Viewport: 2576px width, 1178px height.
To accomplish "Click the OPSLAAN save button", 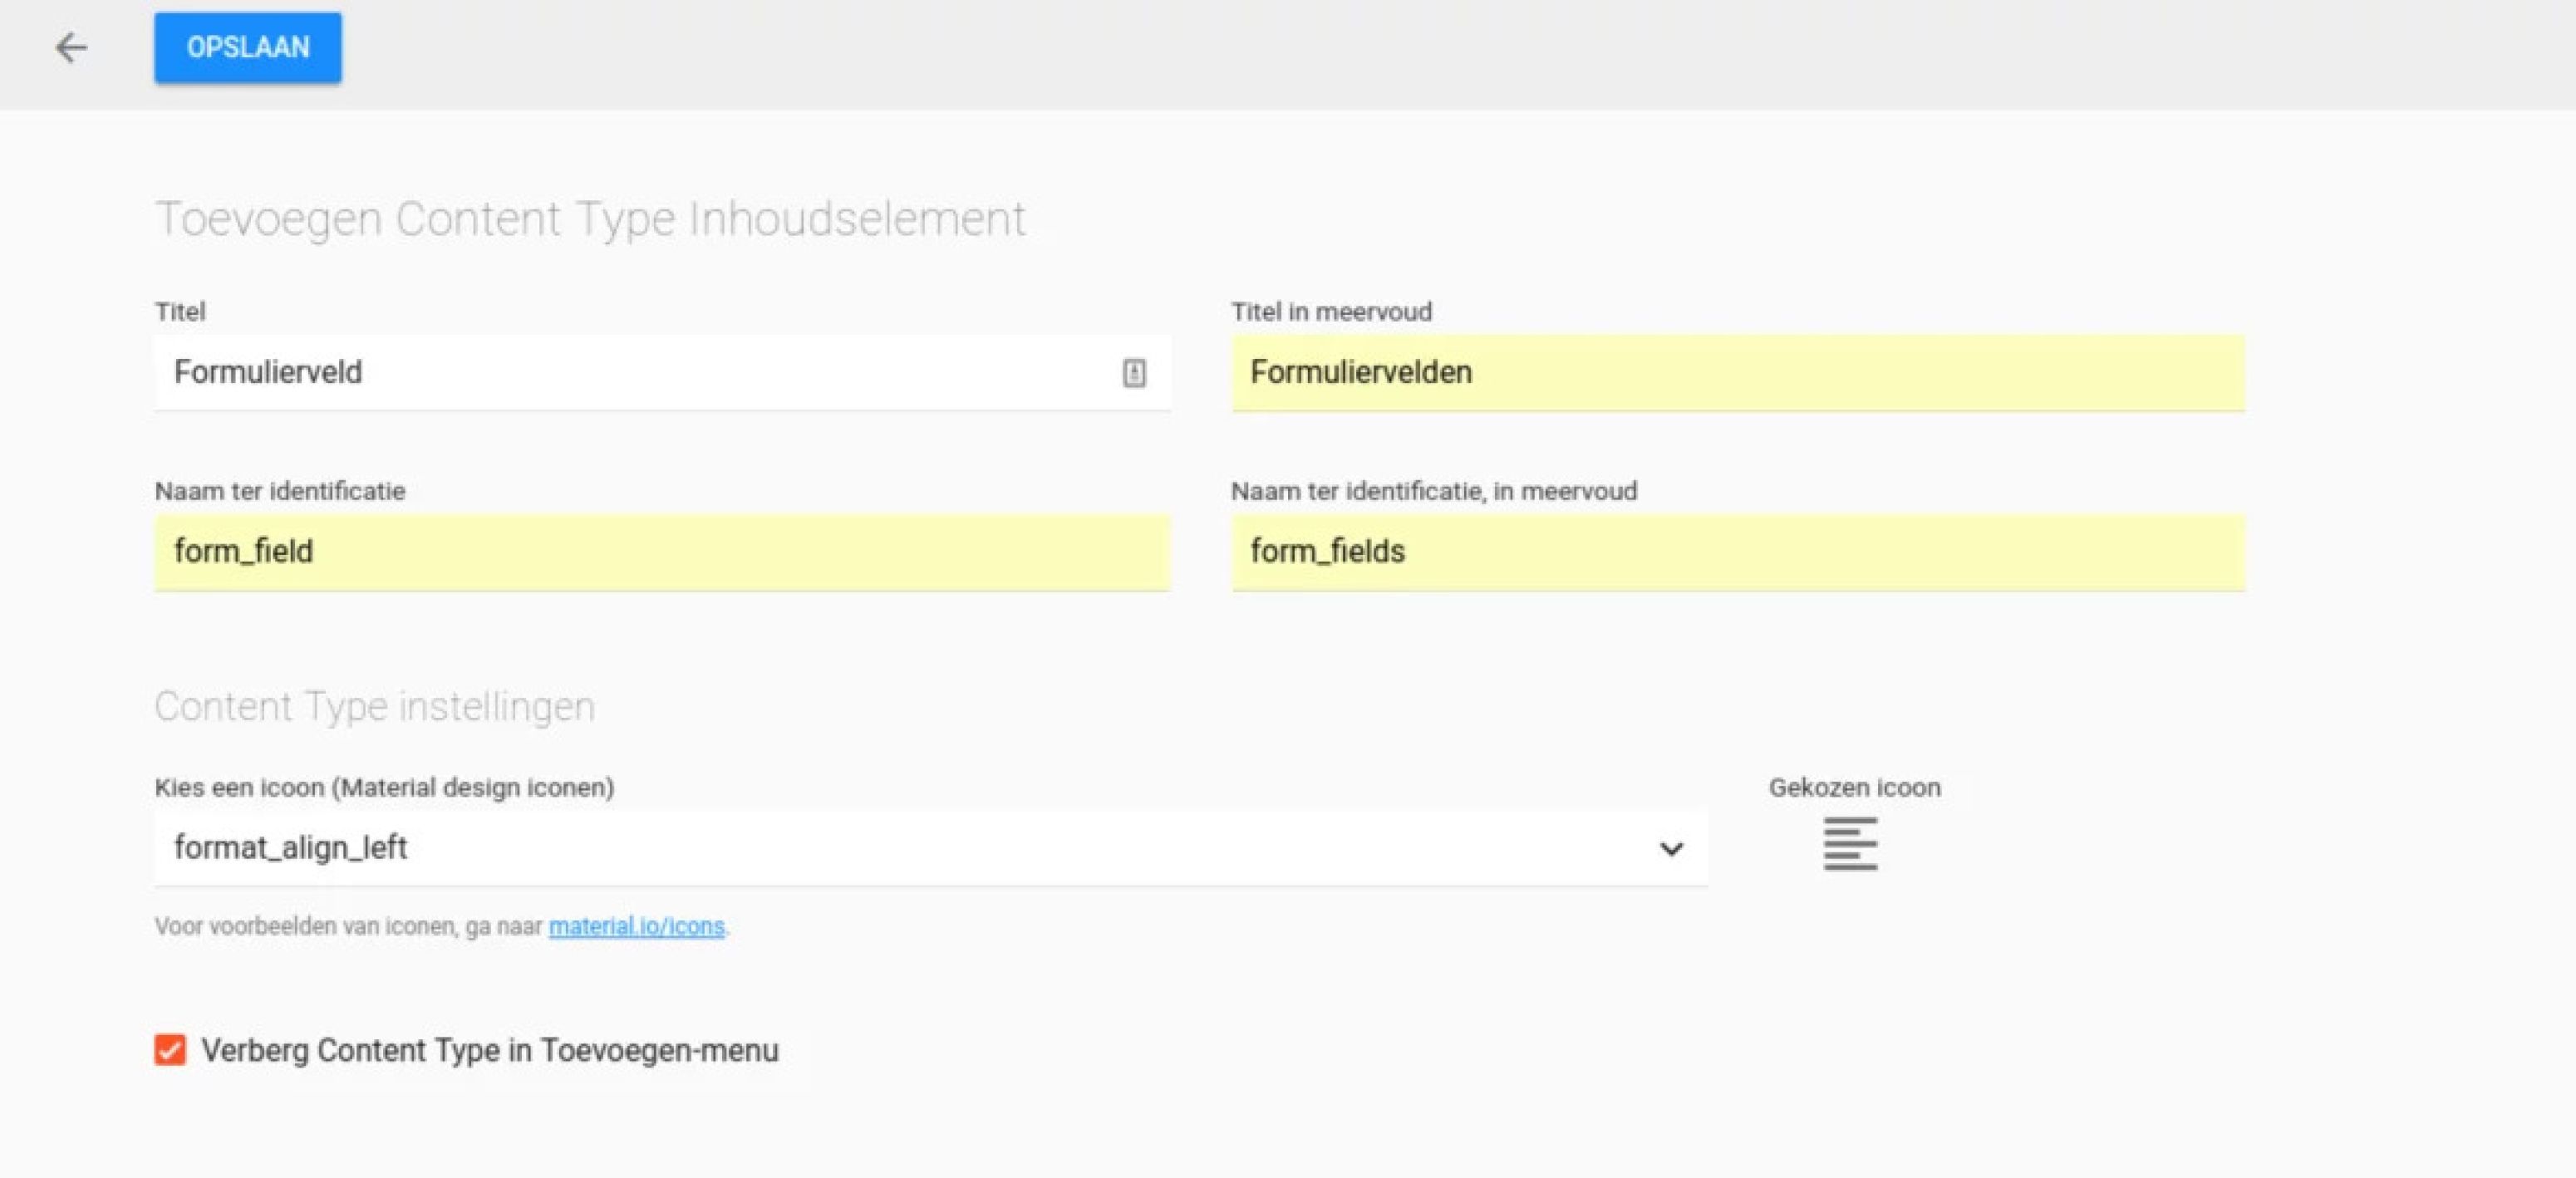I will [x=247, y=47].
